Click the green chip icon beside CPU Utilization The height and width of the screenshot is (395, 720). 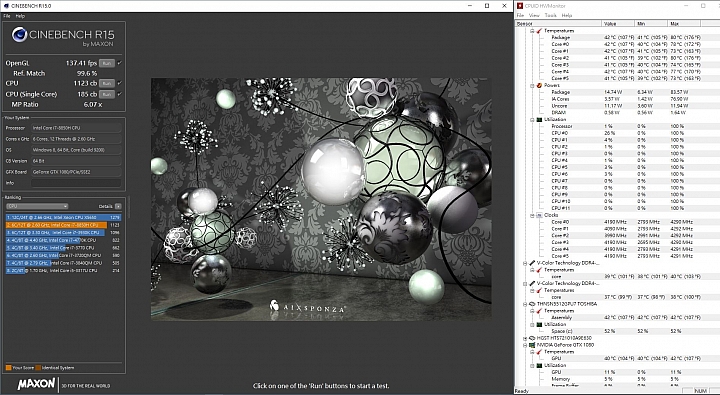(539, 119)
